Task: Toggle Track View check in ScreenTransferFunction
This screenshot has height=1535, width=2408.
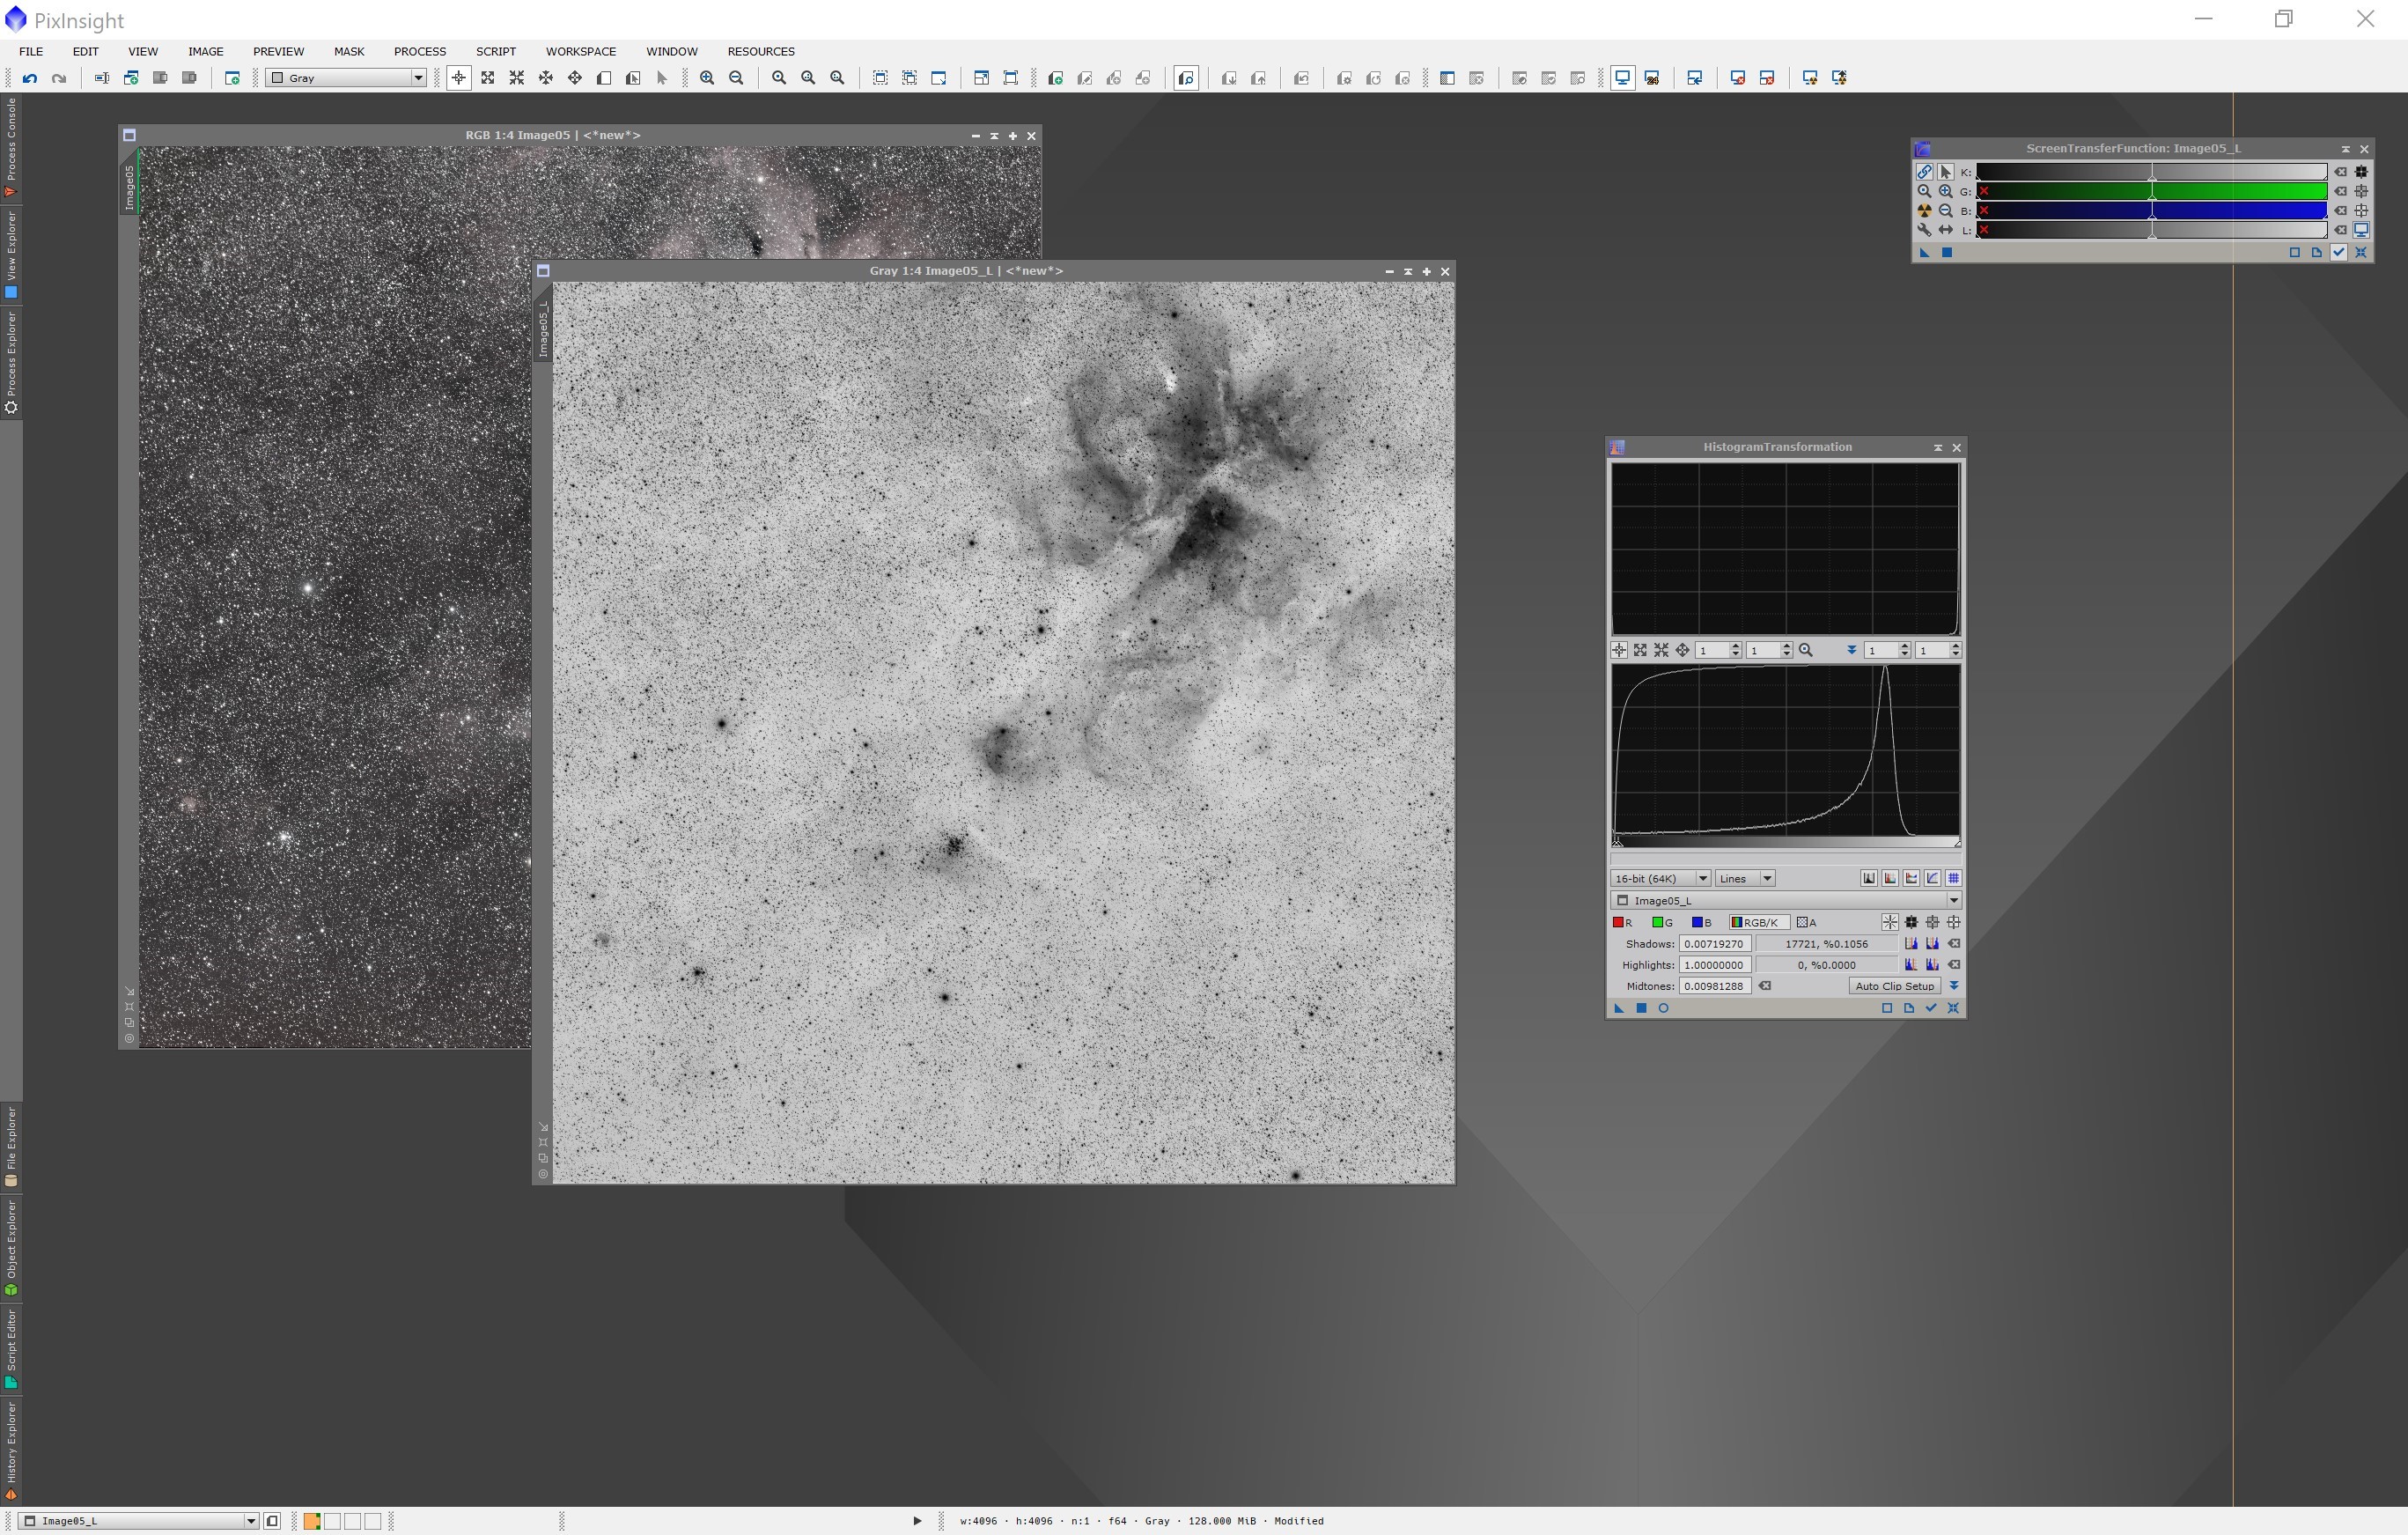Action: point(2339,252)
